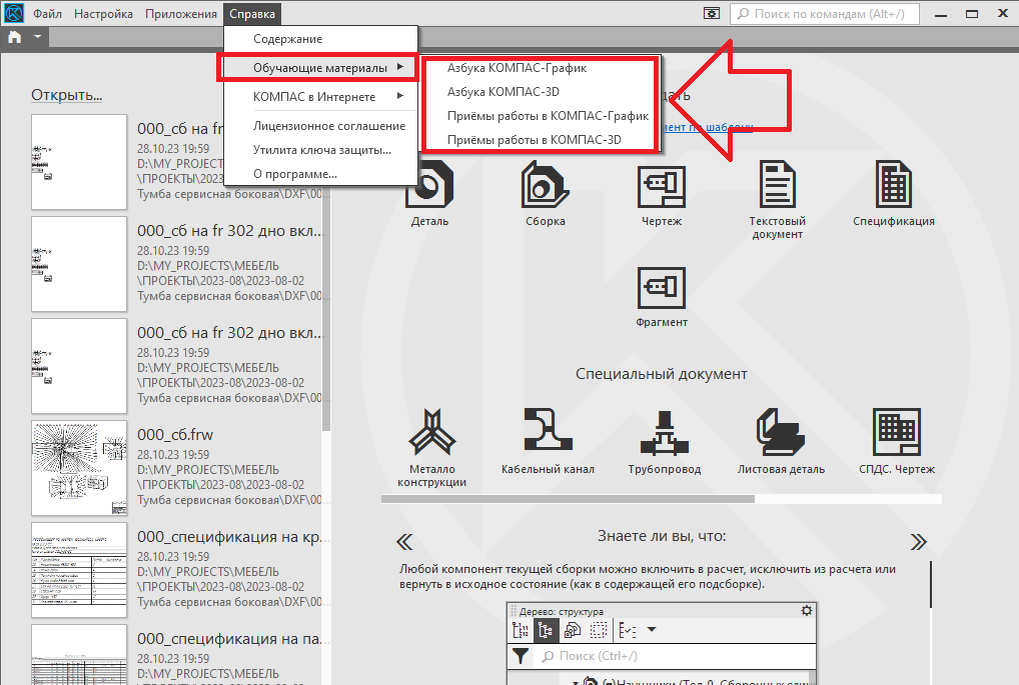
Task: Create a new Фрагмент document
Action: coord(662,296)
